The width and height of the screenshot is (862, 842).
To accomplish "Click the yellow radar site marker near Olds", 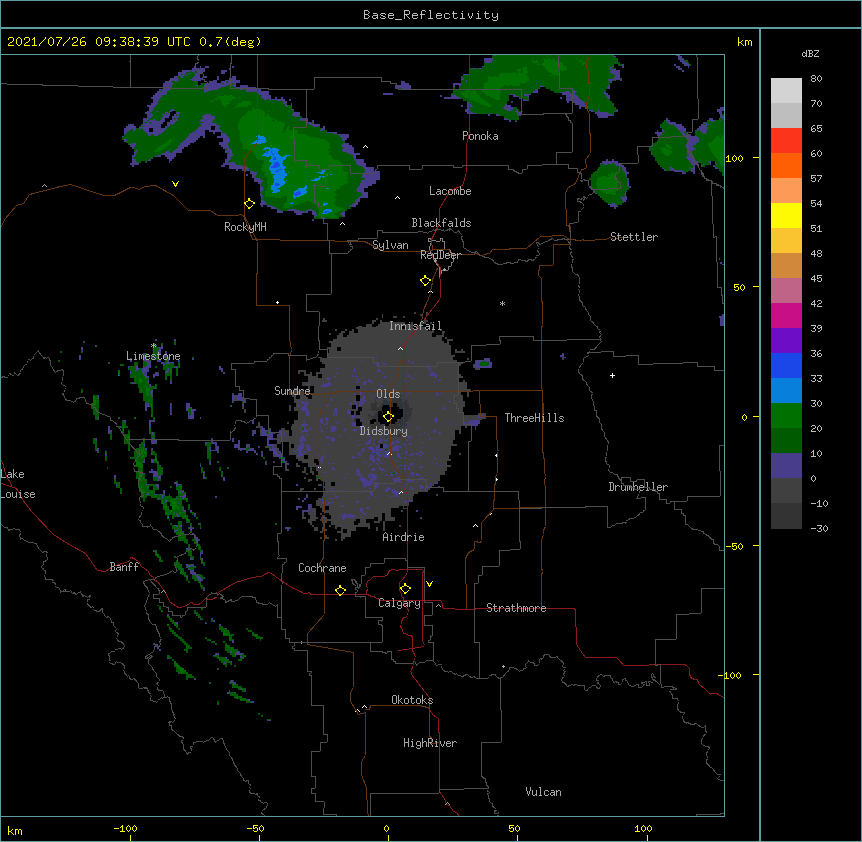I will pos(388,417).
